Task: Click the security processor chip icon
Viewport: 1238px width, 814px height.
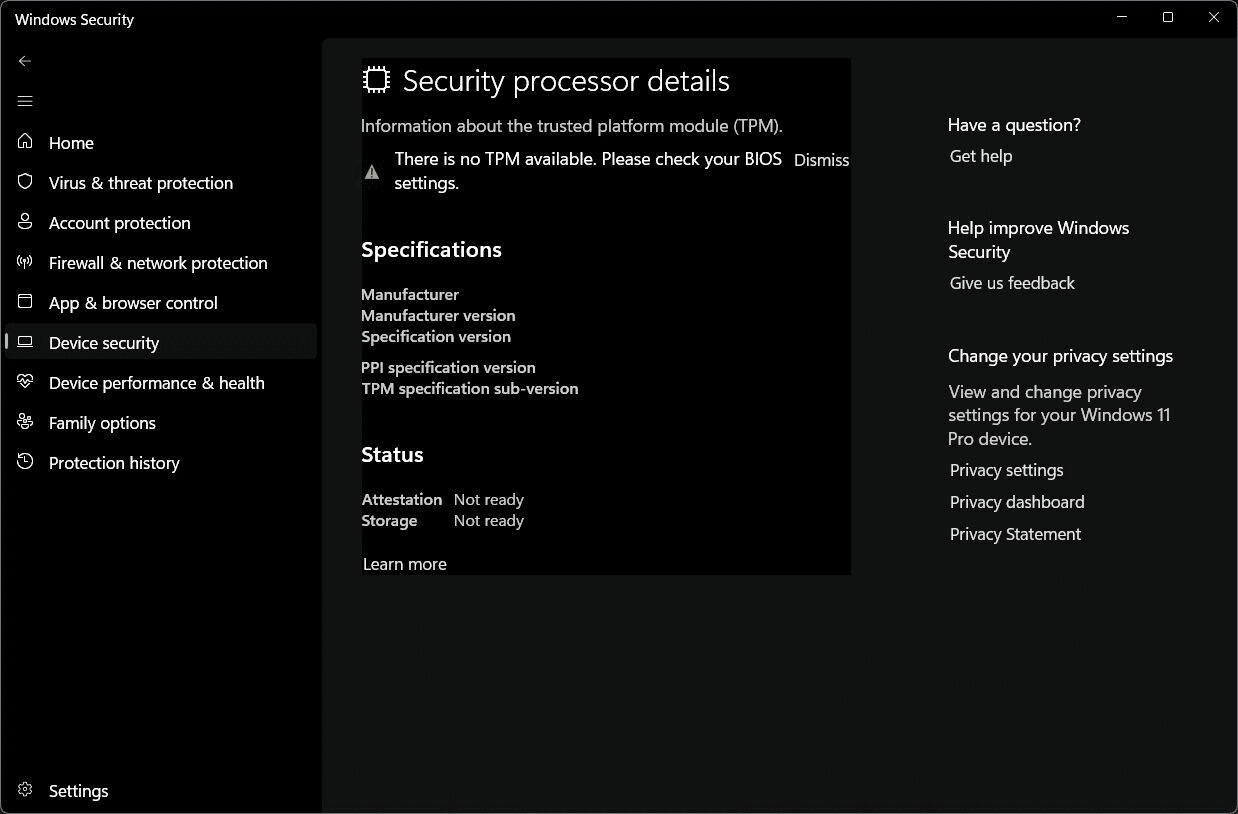Action: coord(375,78)
